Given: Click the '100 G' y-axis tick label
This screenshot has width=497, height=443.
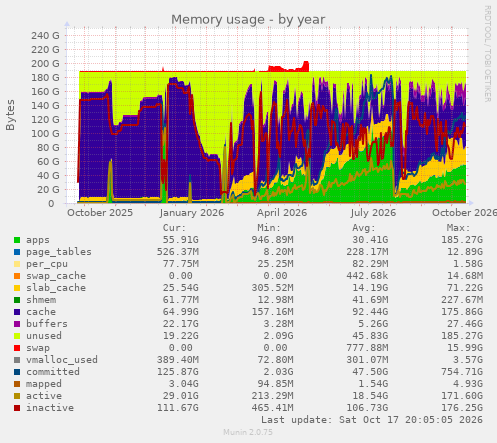Looking at the screenshot, I should coord(45,134).
